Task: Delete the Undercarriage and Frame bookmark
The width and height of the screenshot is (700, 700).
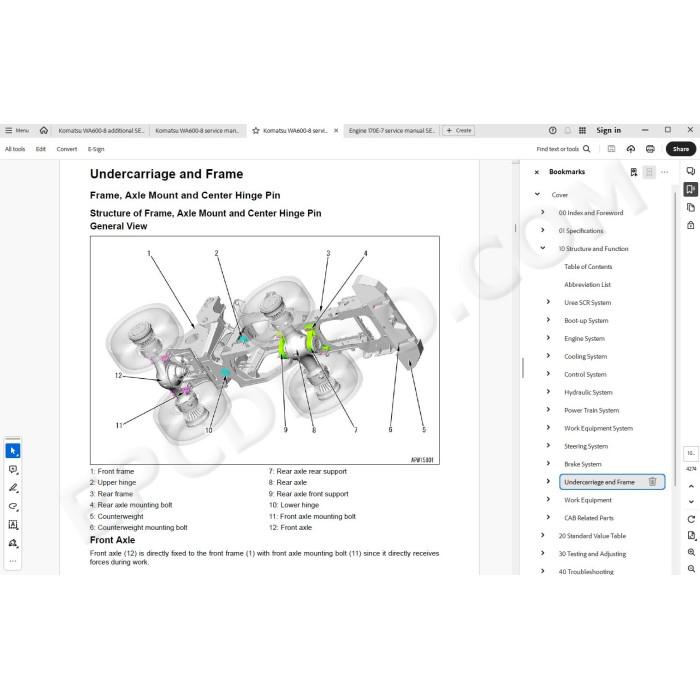Action: pos(652,482)
